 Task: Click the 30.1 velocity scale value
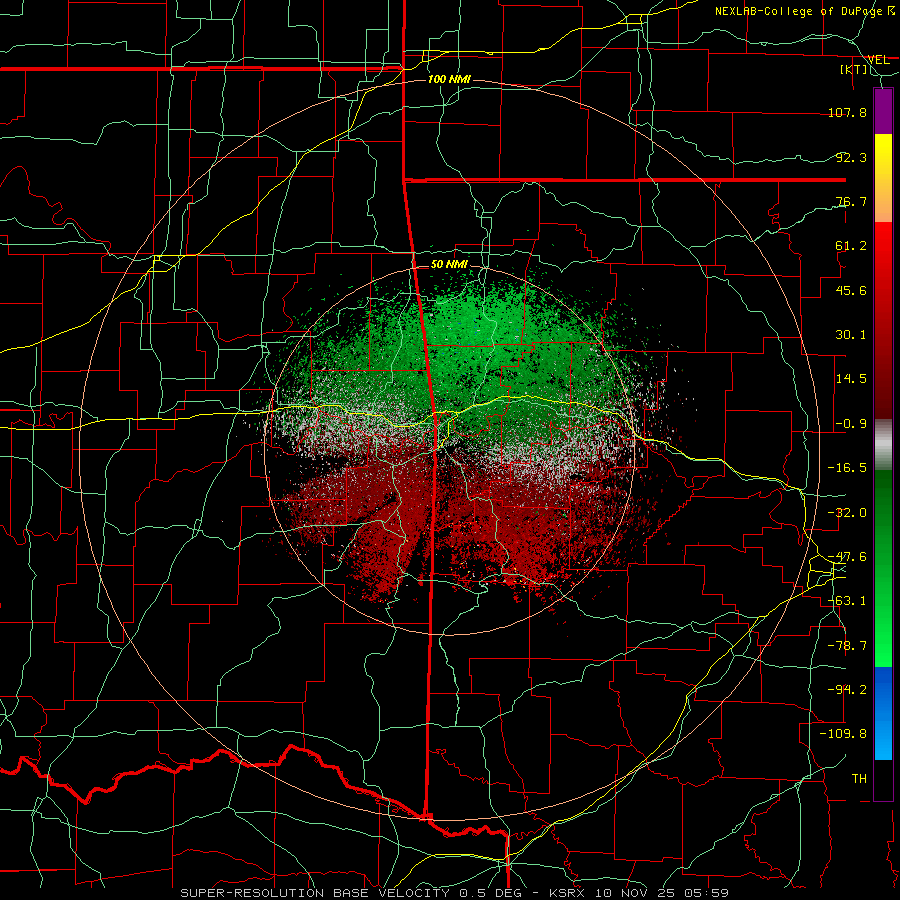[851, 334]
